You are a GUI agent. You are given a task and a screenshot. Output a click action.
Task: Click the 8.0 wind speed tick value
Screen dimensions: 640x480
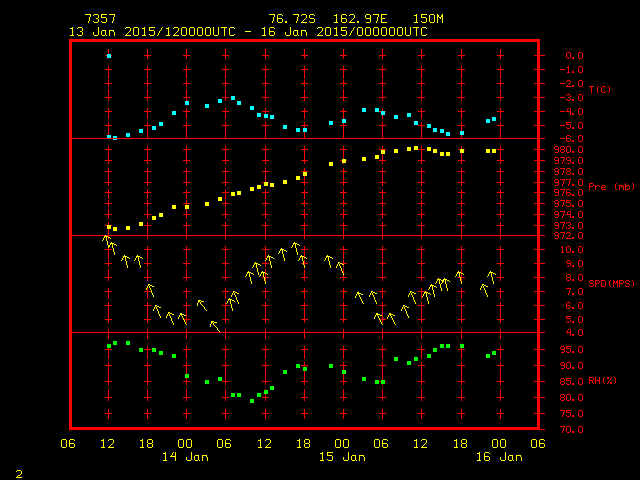click(x=574, y=278)
